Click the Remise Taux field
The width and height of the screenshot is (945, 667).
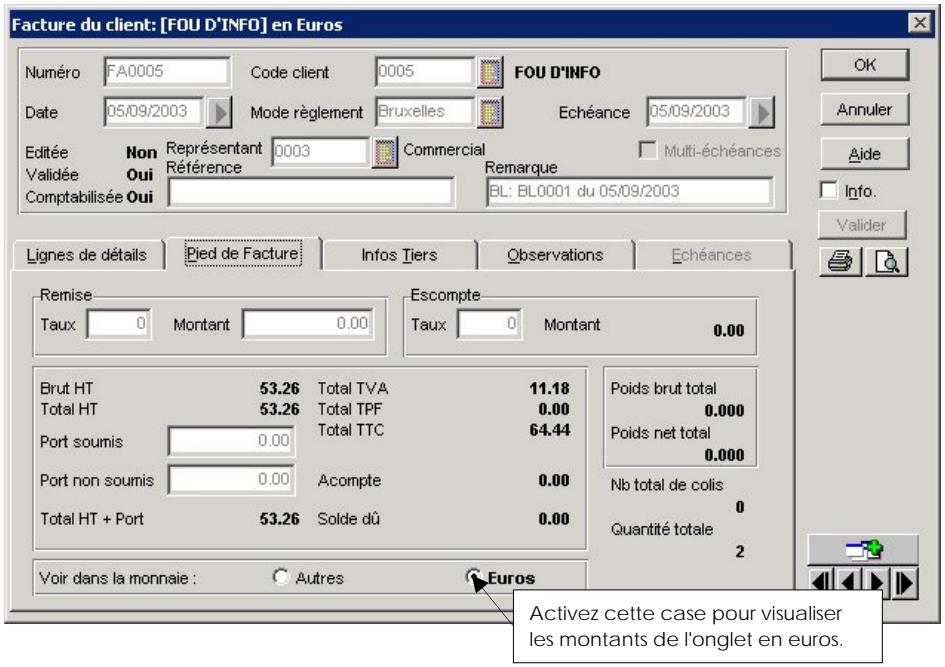coord(119,324)
